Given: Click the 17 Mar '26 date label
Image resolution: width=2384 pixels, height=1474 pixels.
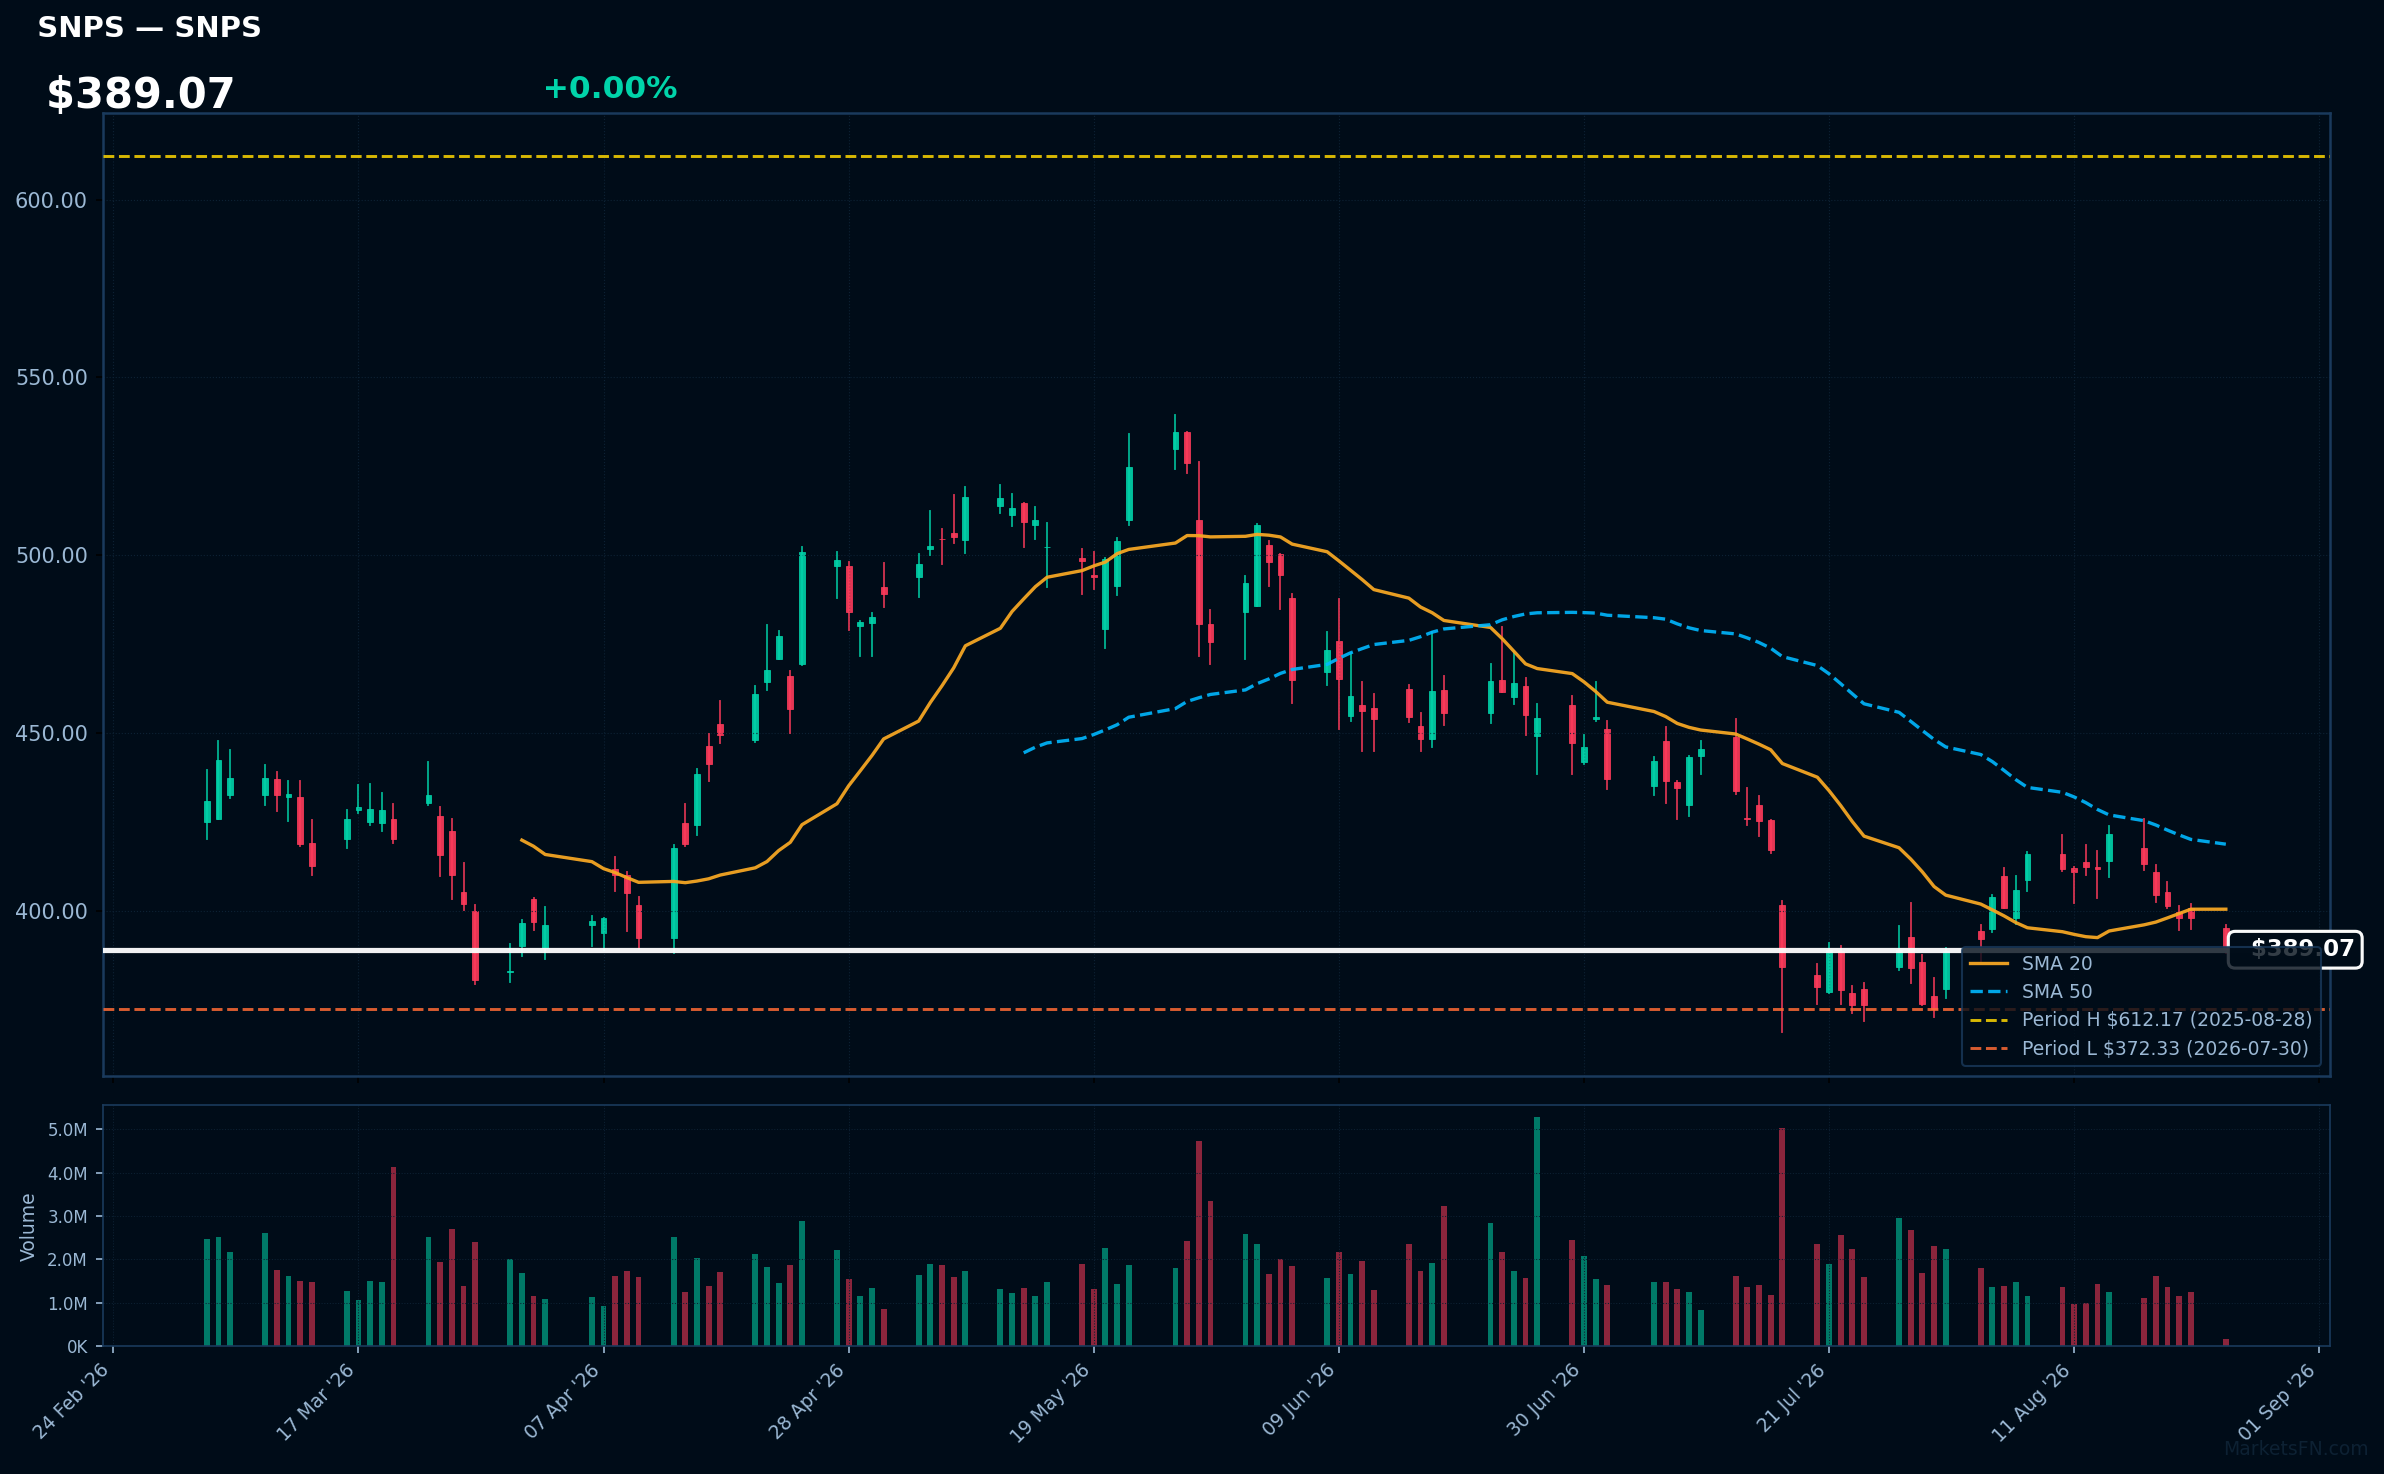Looking at the screenshot, I should pyautogui.click(x=316, y=1401).
